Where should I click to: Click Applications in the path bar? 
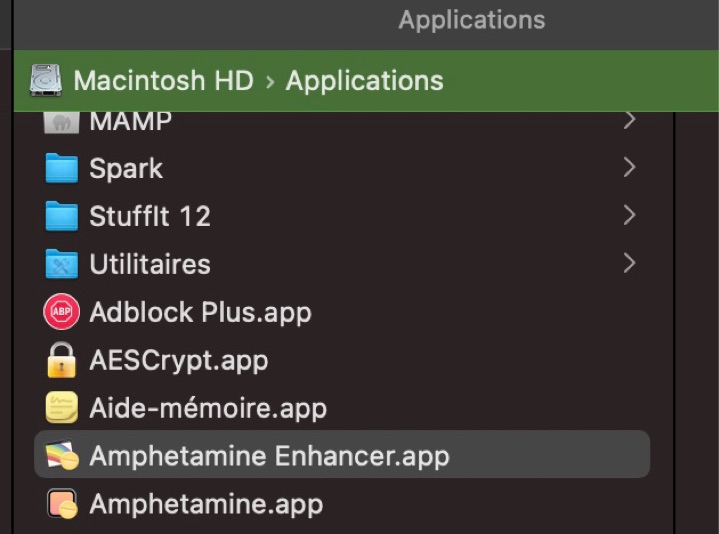click(364, 81)
